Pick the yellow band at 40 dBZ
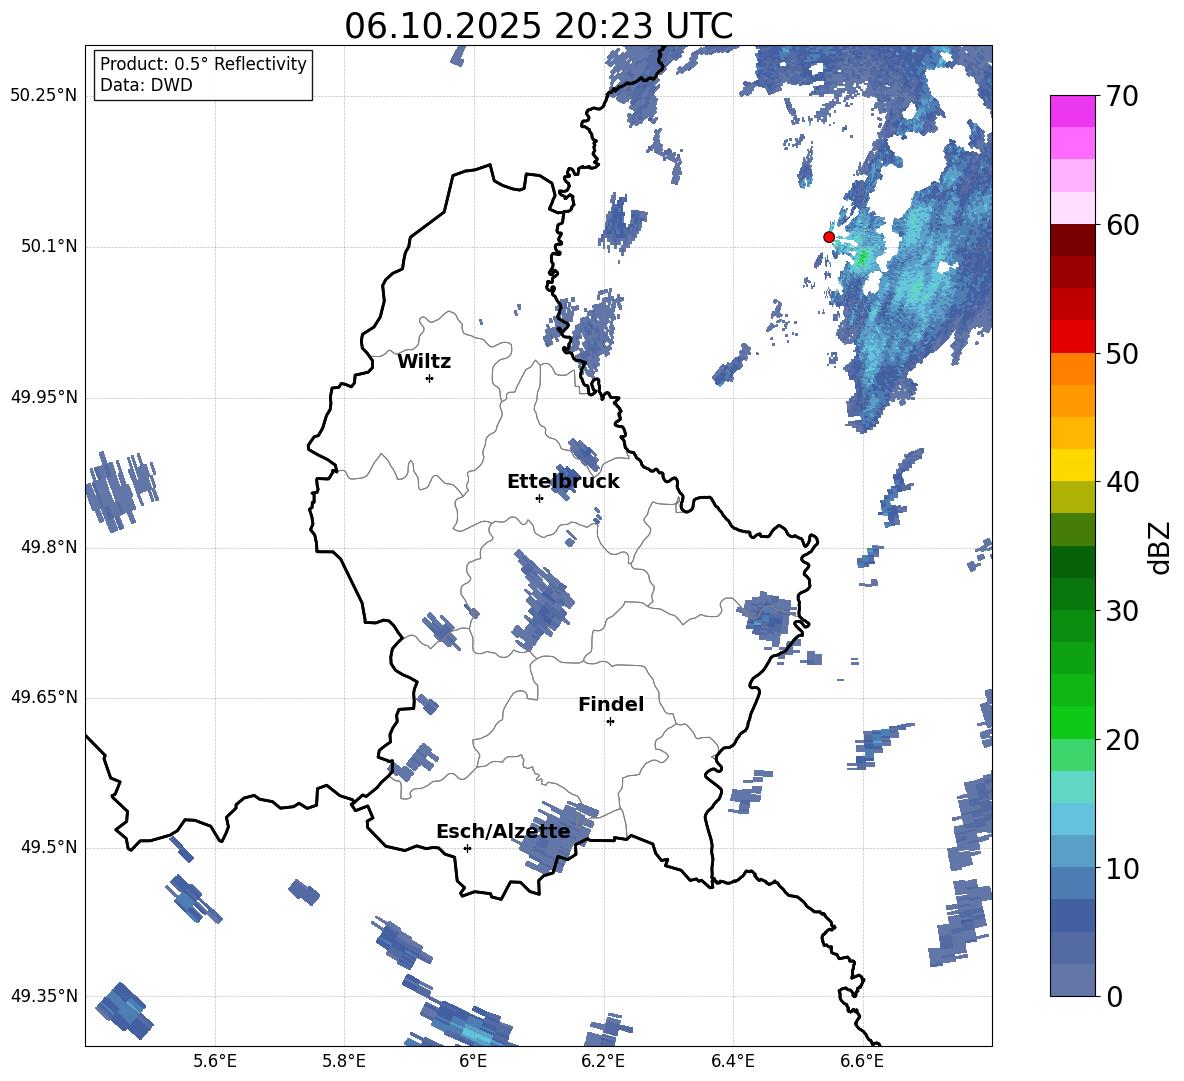1184x1081 pixels. click(1072, 465)
